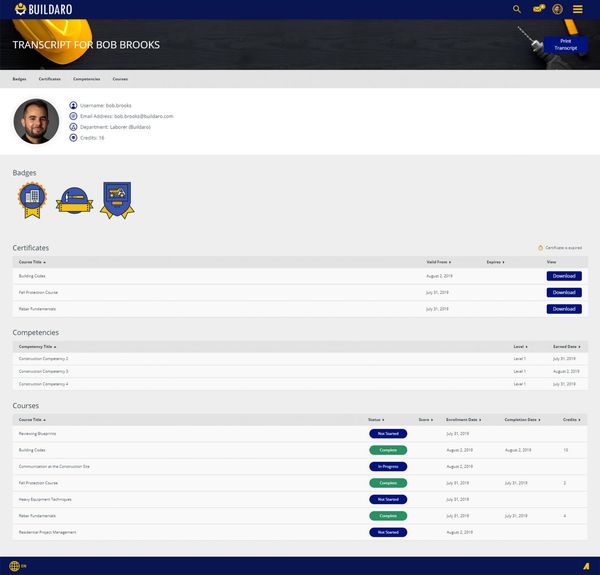Download the Building Codes certificate
Image resolution: width=600 pixels, height=575 pixels.
coord(563,276)
